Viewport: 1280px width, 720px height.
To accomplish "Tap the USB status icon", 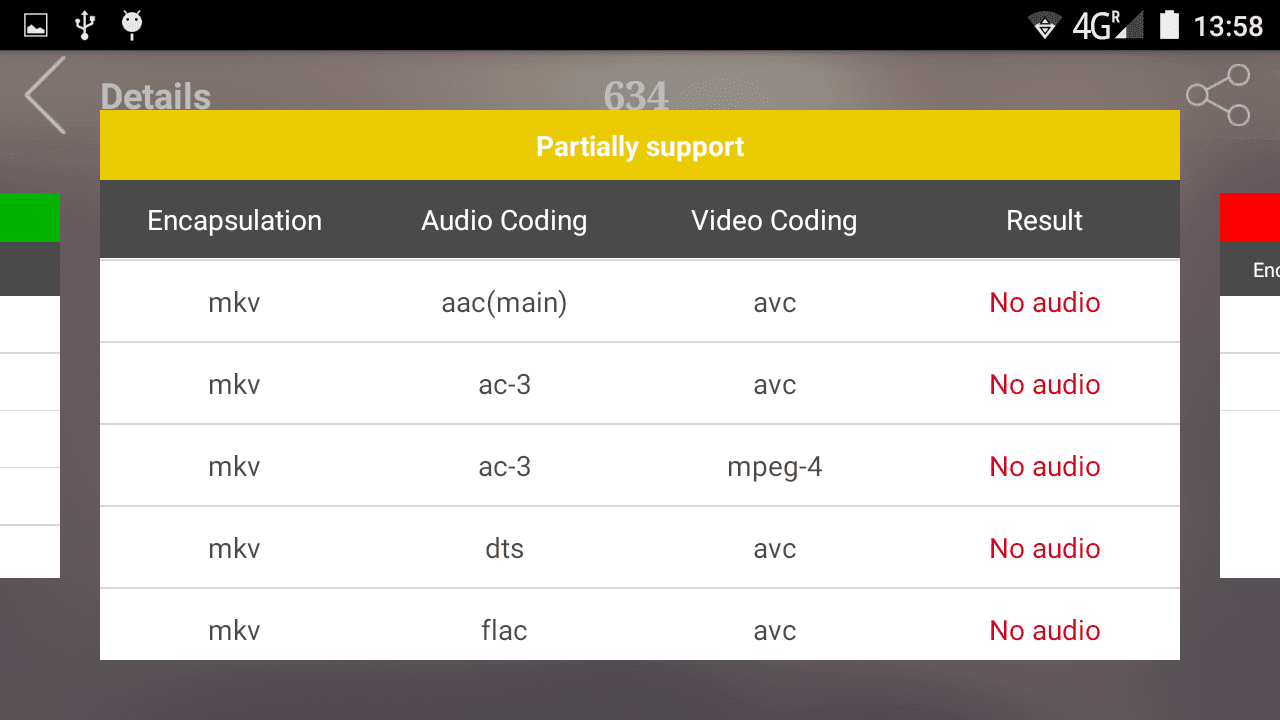I will [85, 25].
